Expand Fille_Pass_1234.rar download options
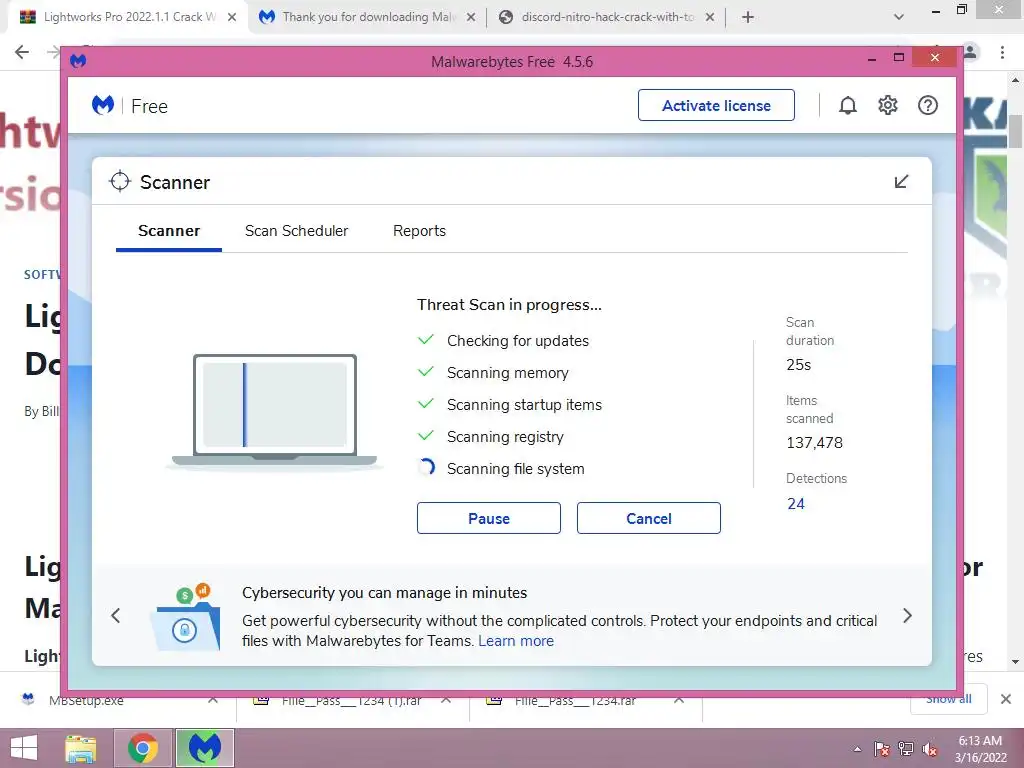This screenshot has height=768, width=1024. pos(679,700)
